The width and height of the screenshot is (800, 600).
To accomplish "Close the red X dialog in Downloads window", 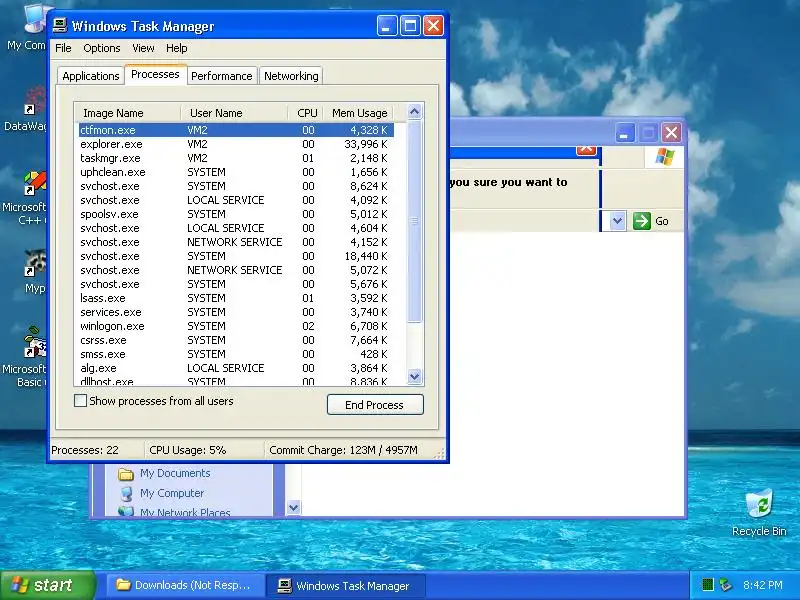I will [x=586, y=149].
